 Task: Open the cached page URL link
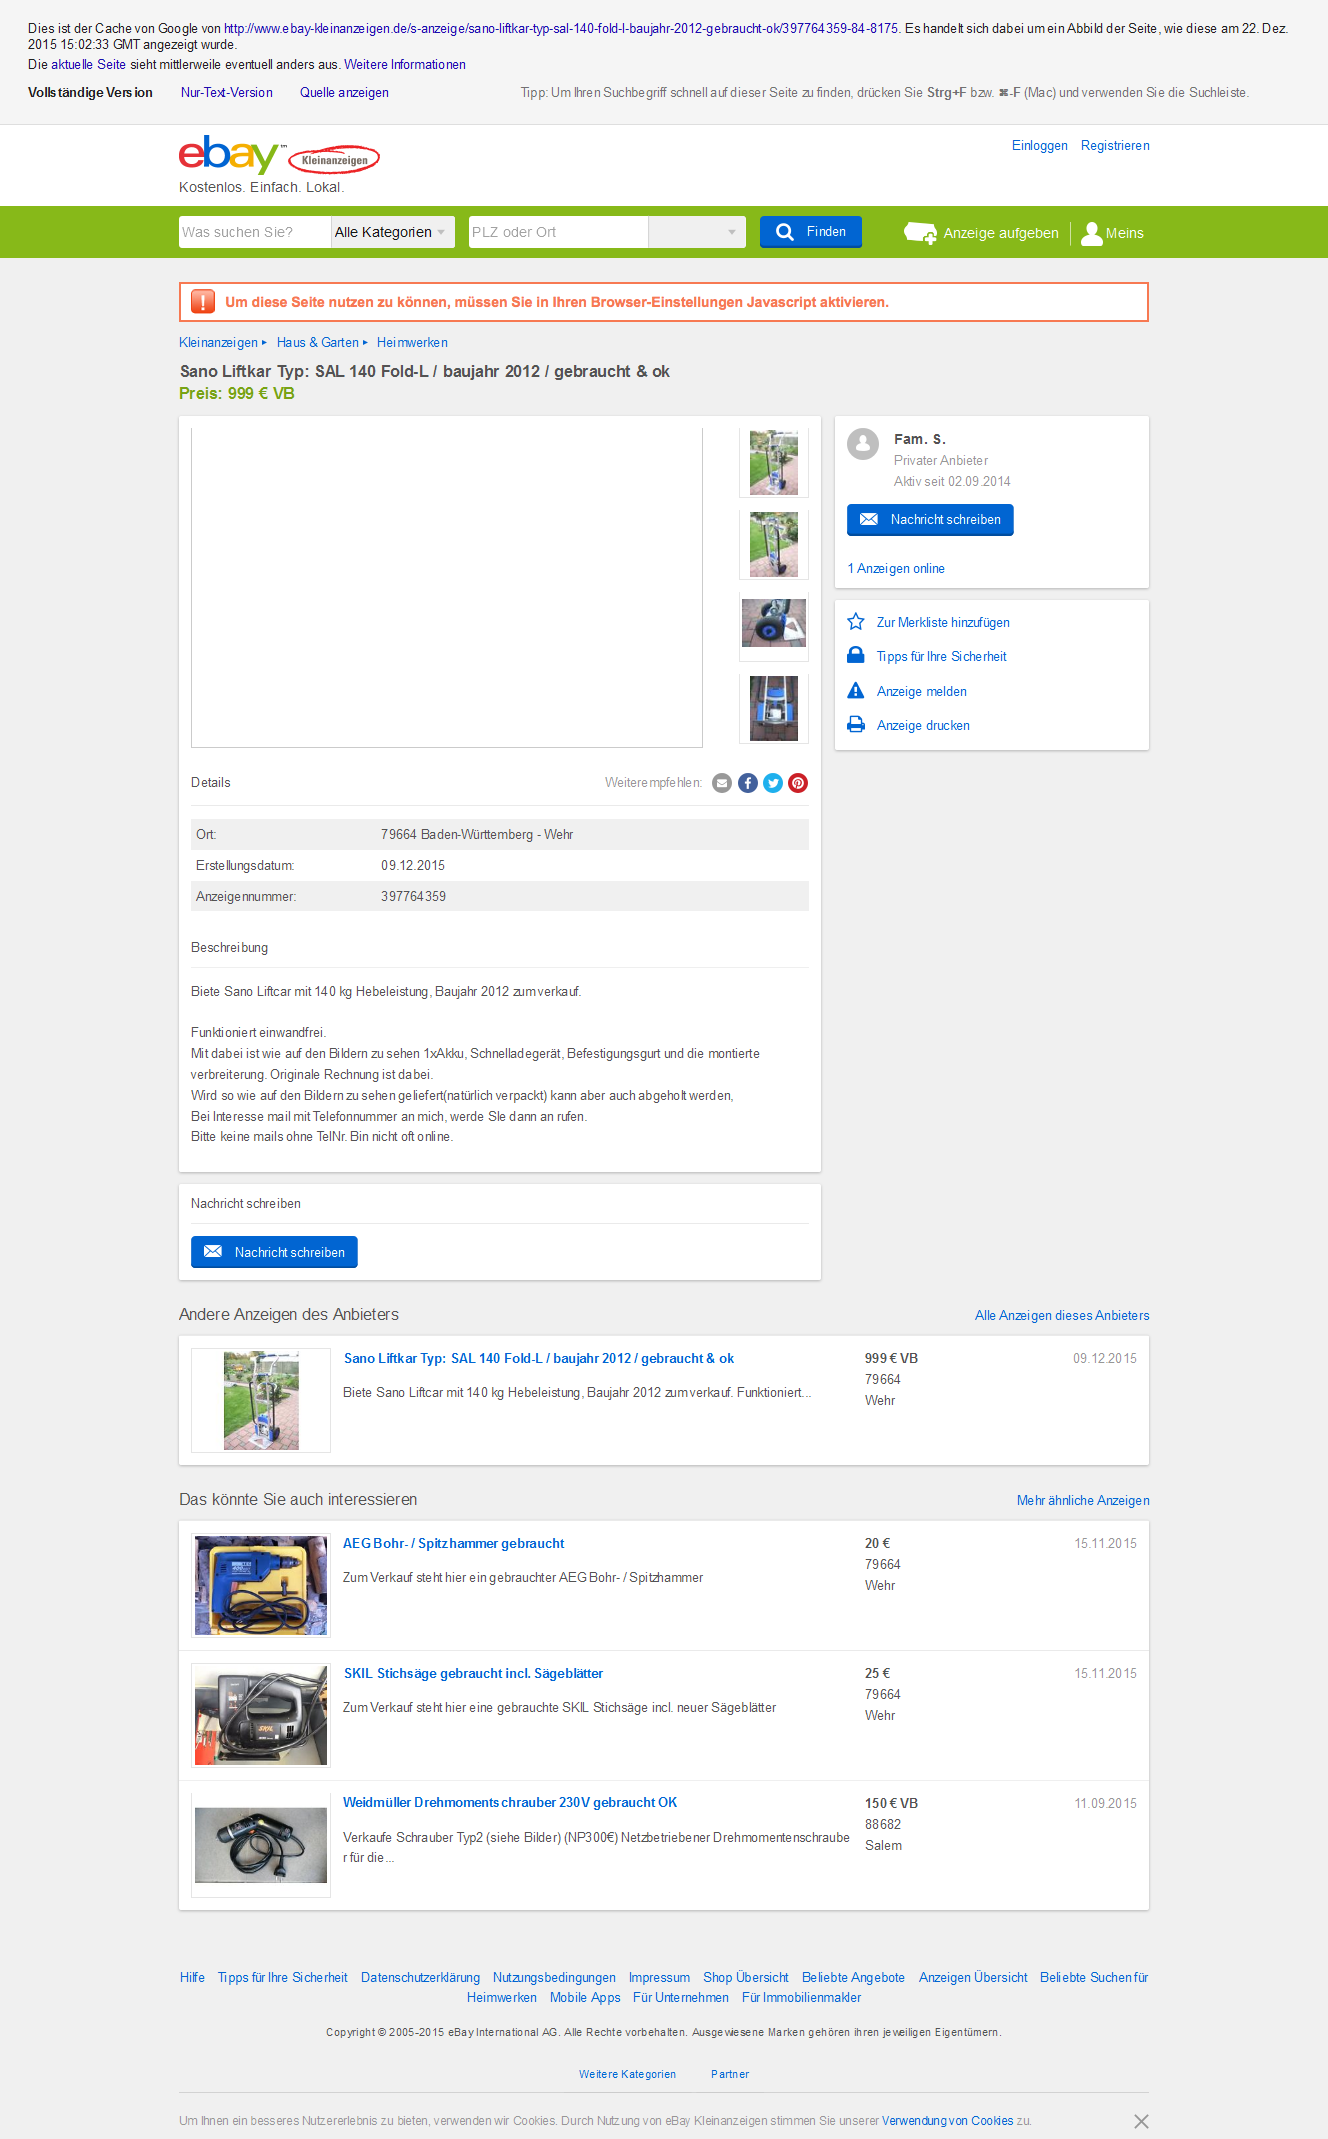[x=561, y=29]
